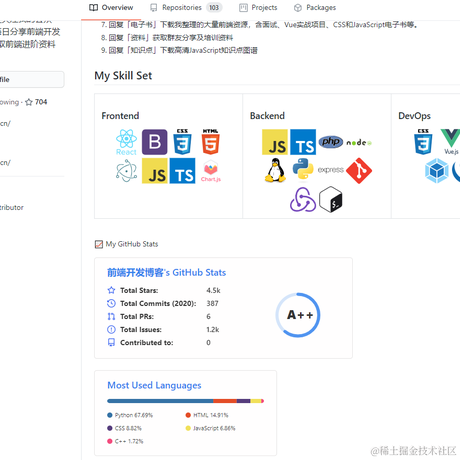Click the CSS 8.82% legend dot

(110, 428)
